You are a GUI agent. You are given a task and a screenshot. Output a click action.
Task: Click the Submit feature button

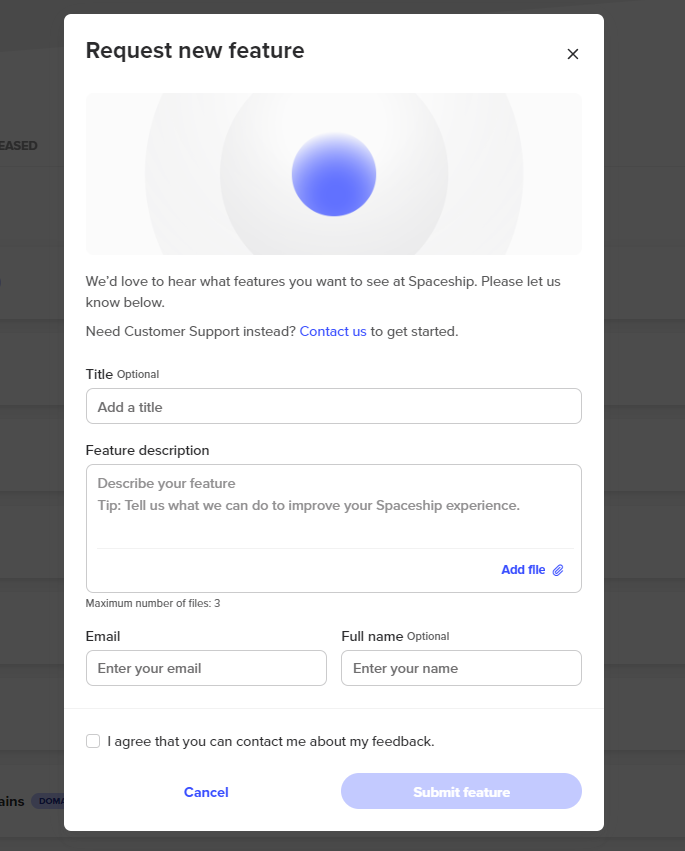coord(461,791)
